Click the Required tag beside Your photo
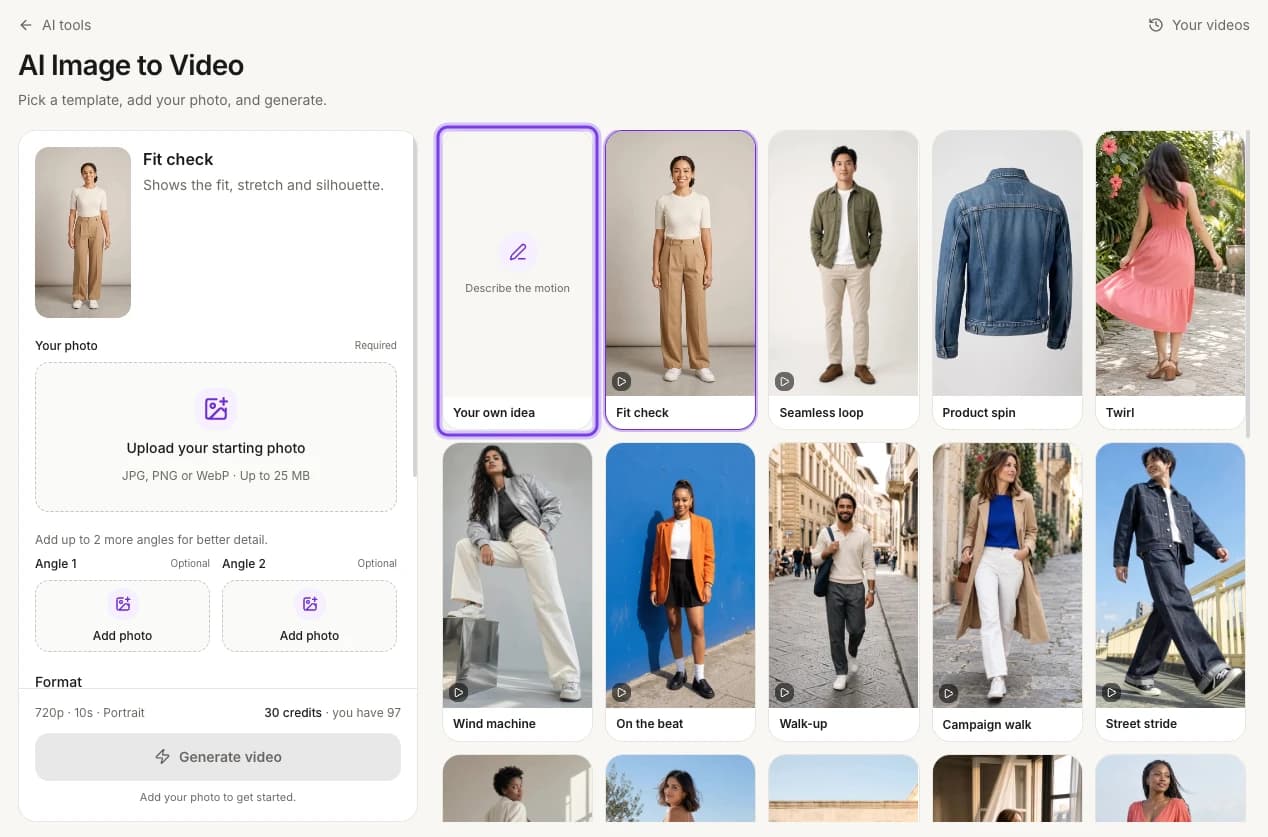The height and width of the screenshot is (837, 1268). tap(376, 345)
